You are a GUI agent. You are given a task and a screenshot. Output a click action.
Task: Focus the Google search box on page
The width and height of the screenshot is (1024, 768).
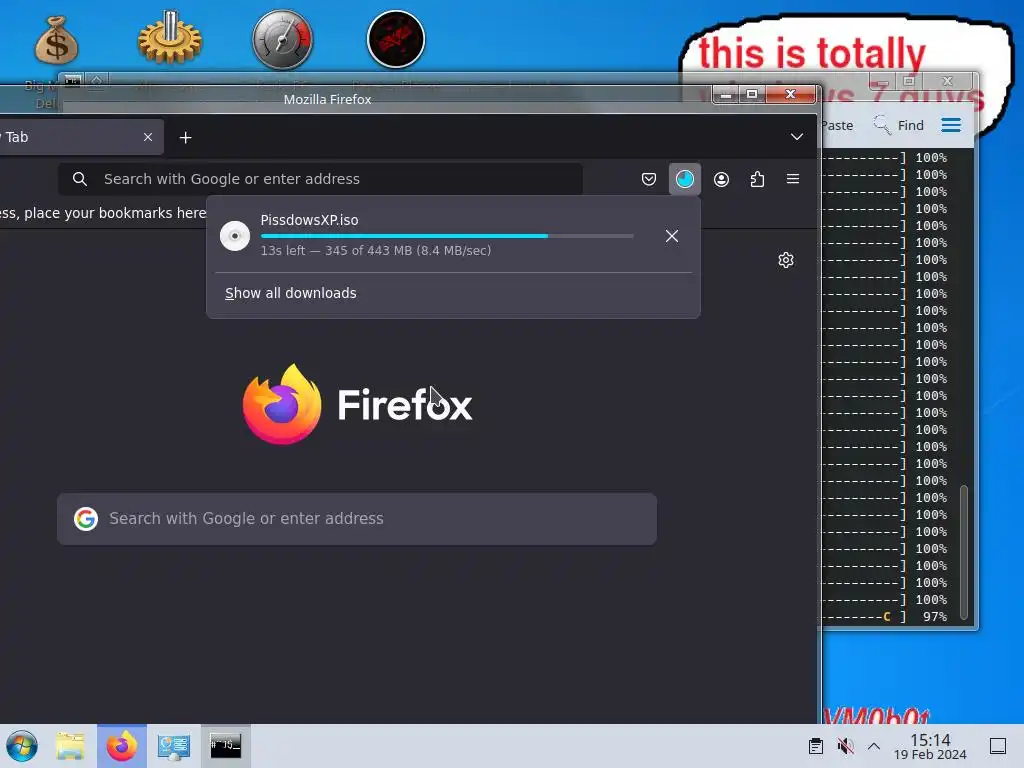click(357, 519)
